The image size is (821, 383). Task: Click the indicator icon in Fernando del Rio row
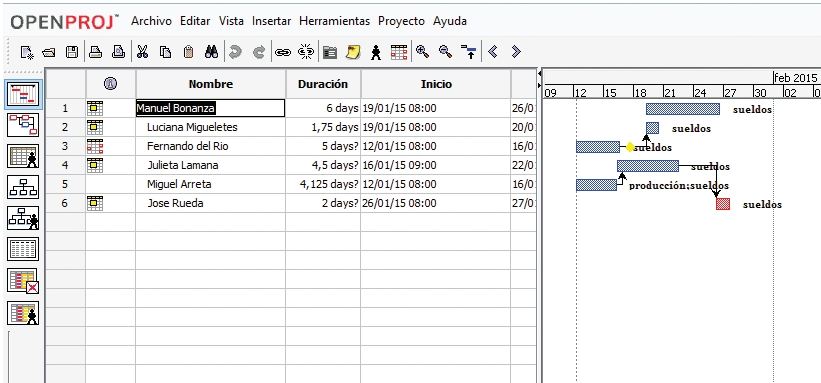(x=95, y=146)
